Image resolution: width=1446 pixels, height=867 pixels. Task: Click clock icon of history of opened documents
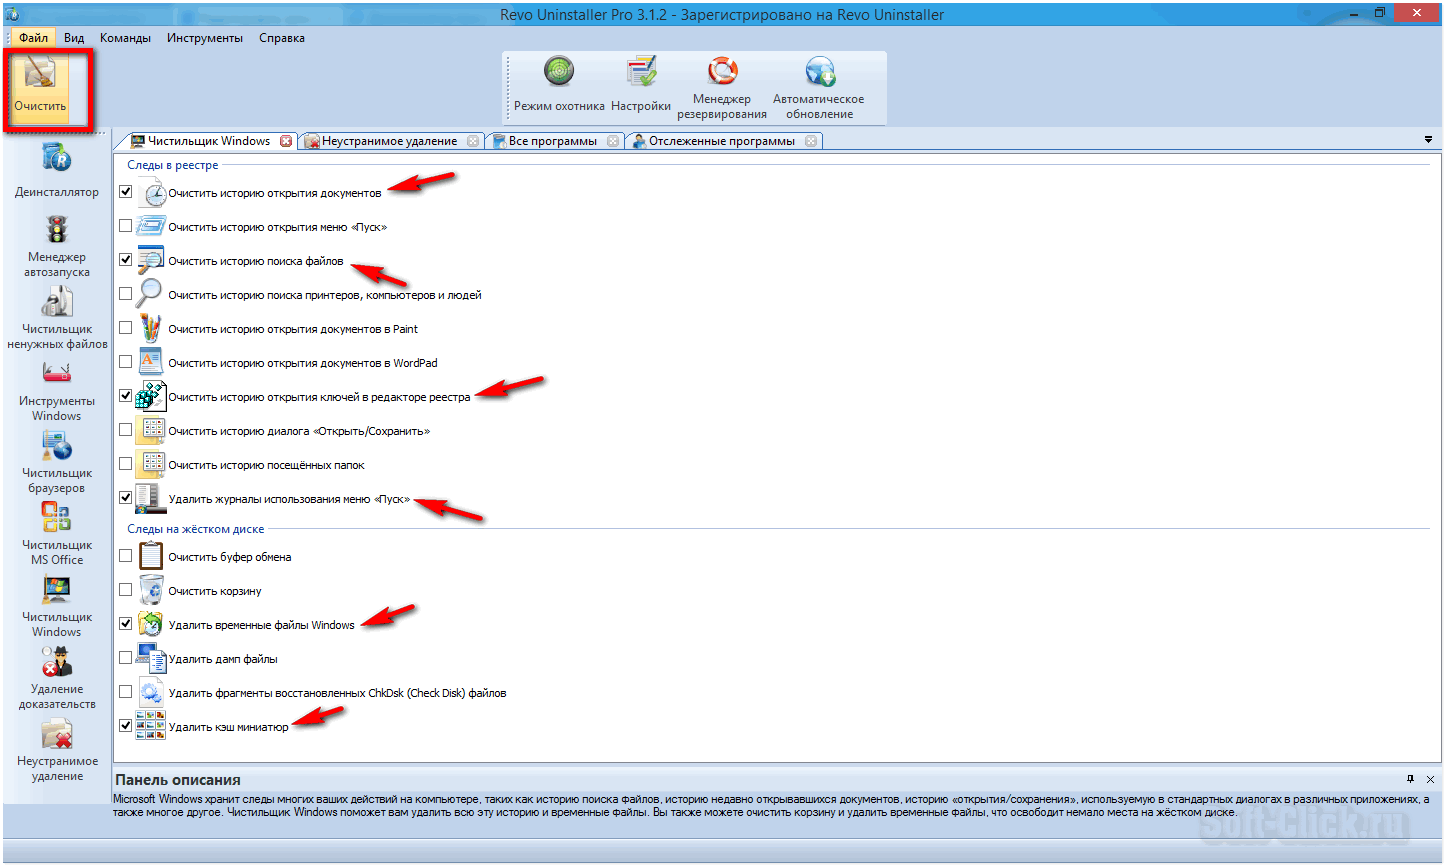coord(152,193)
